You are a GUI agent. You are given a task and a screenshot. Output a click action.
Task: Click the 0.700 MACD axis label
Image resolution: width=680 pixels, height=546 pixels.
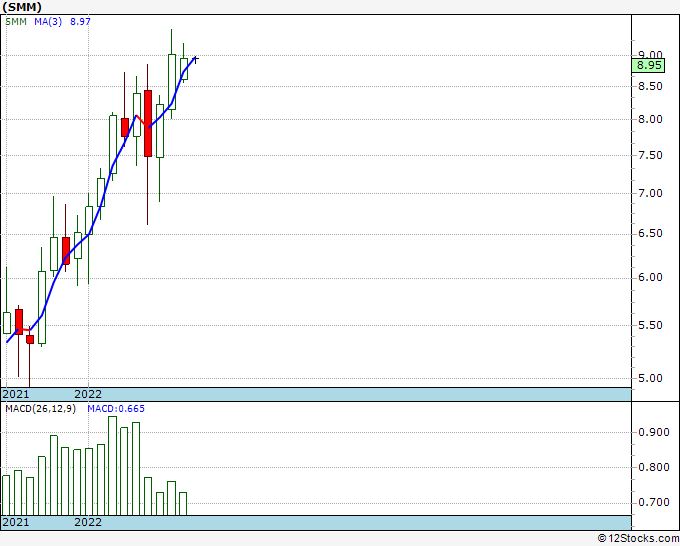(654, 502)
